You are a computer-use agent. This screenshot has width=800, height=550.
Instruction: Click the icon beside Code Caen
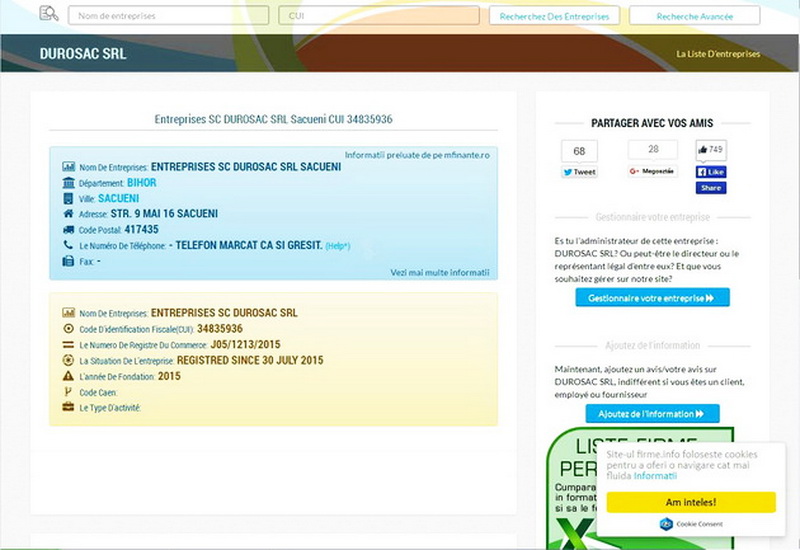coord(67,392)
